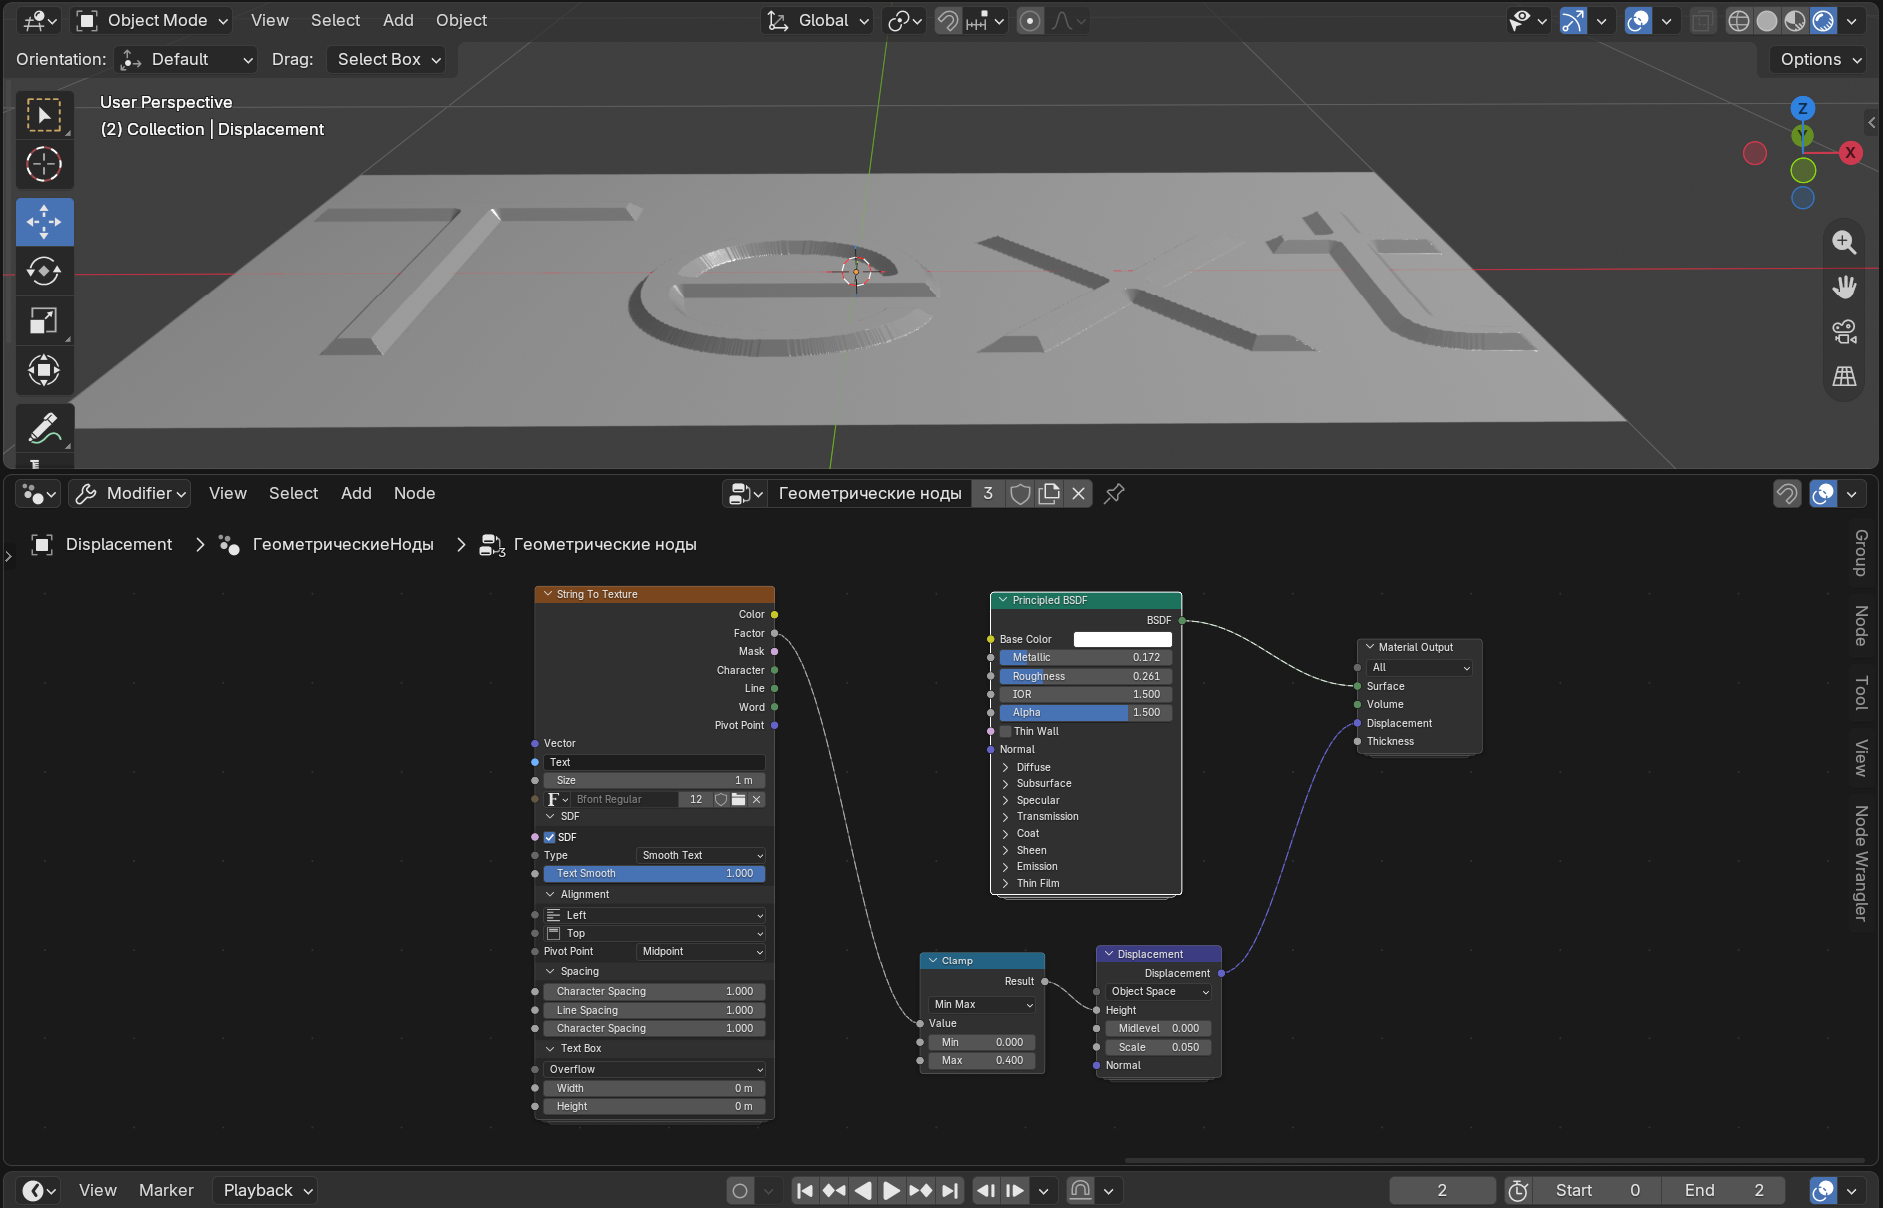Open the Node menu in node editor
Viewport: 1883px width, 1208px height.
point(414,493)
